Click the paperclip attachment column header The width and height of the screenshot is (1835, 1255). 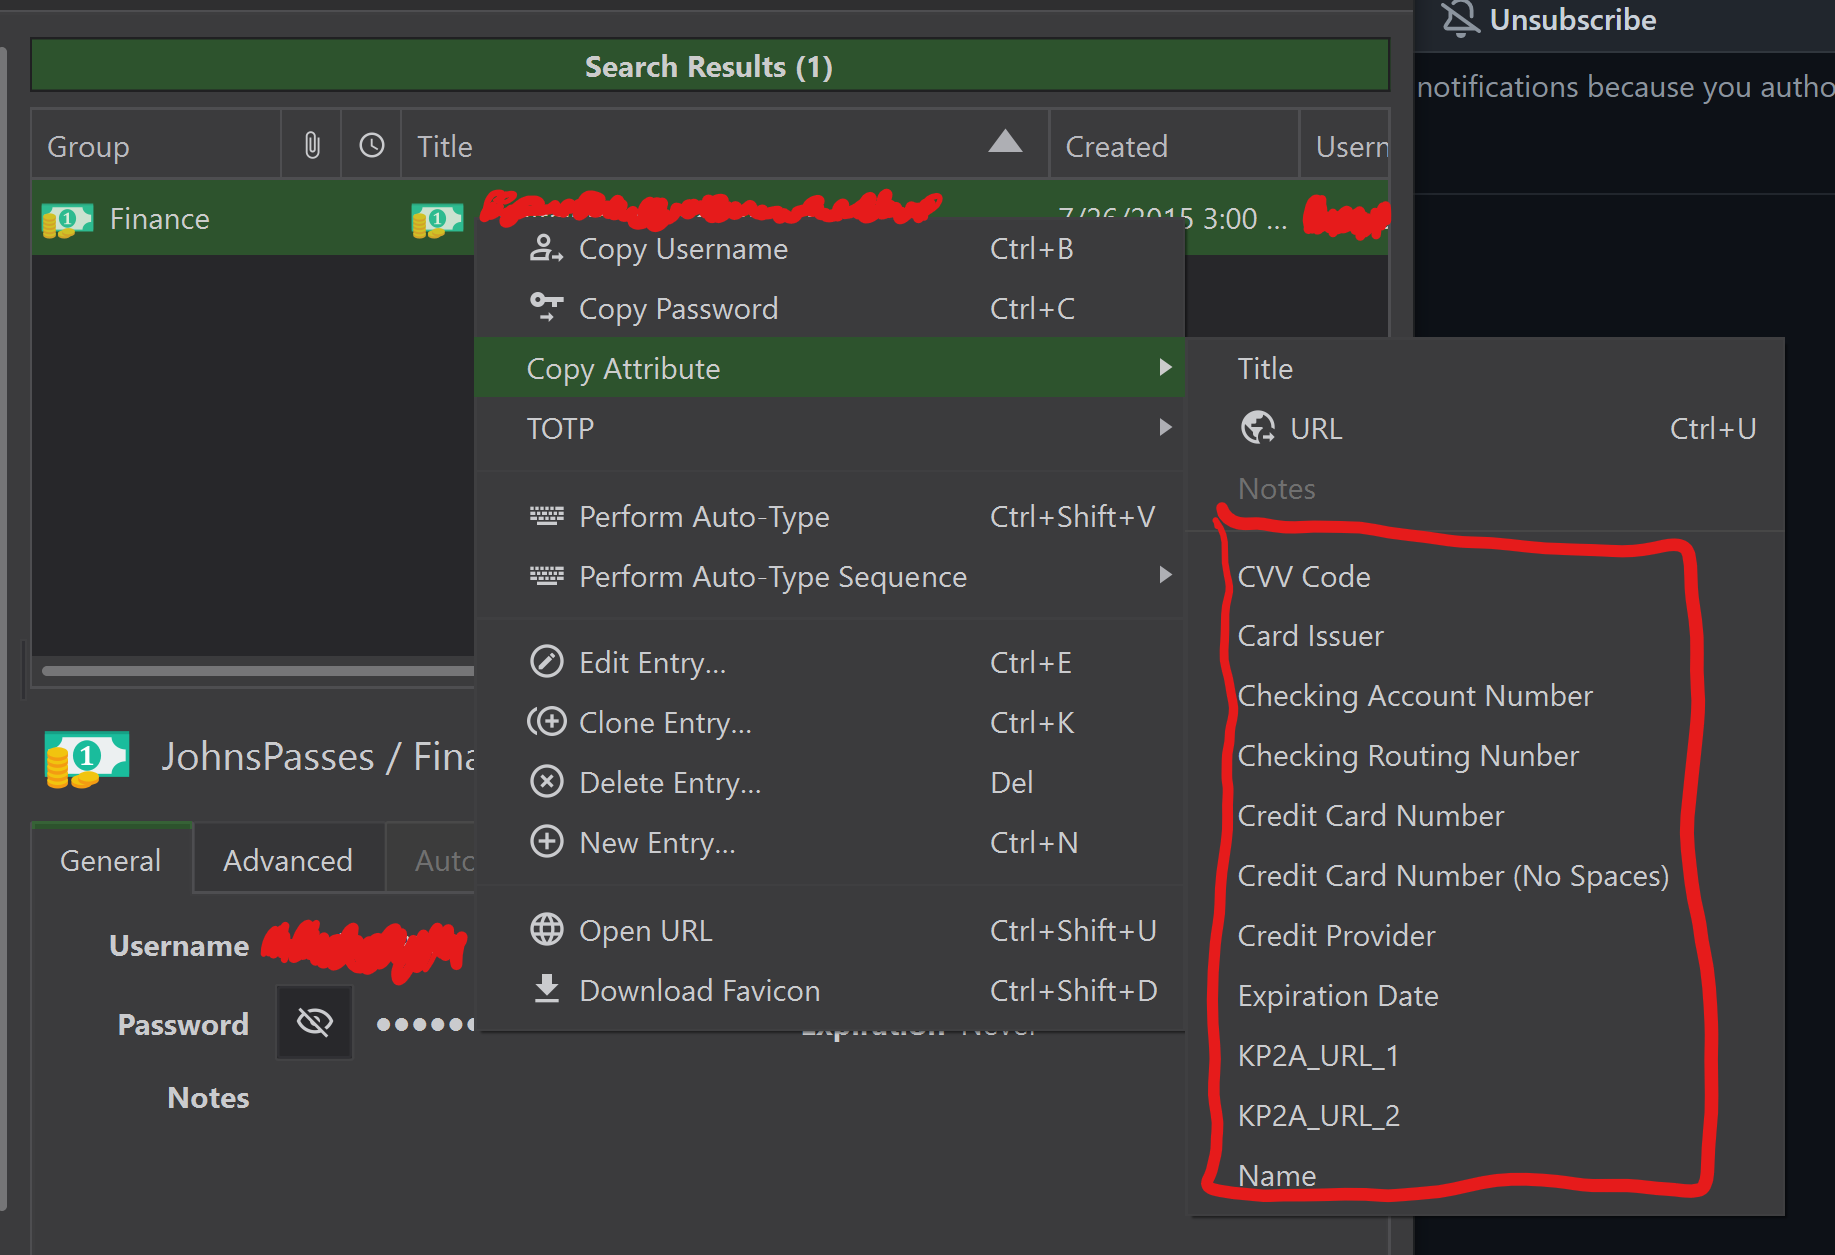pos(310,144)
